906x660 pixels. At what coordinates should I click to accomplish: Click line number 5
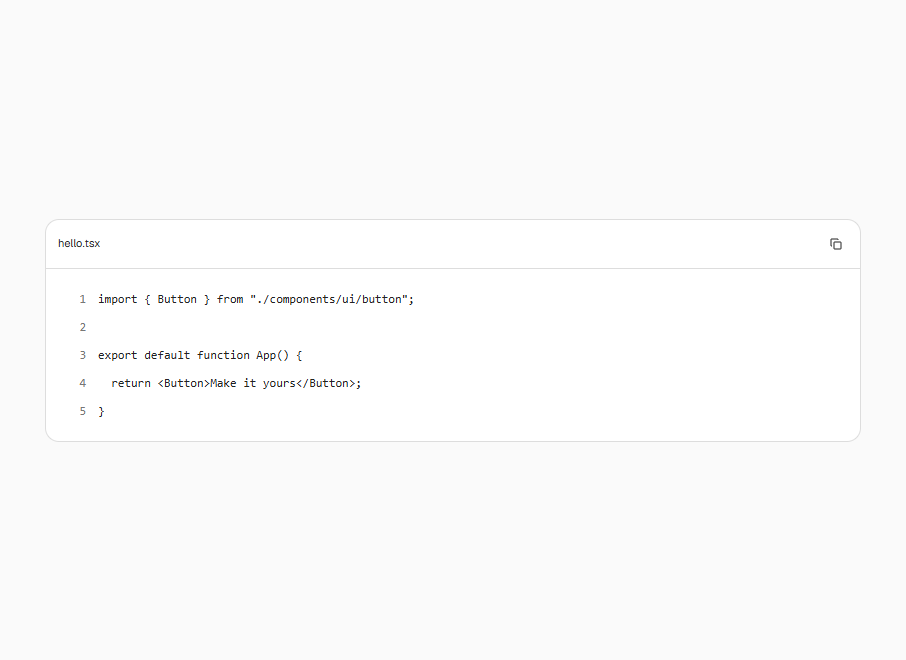[x=83, y=411]
